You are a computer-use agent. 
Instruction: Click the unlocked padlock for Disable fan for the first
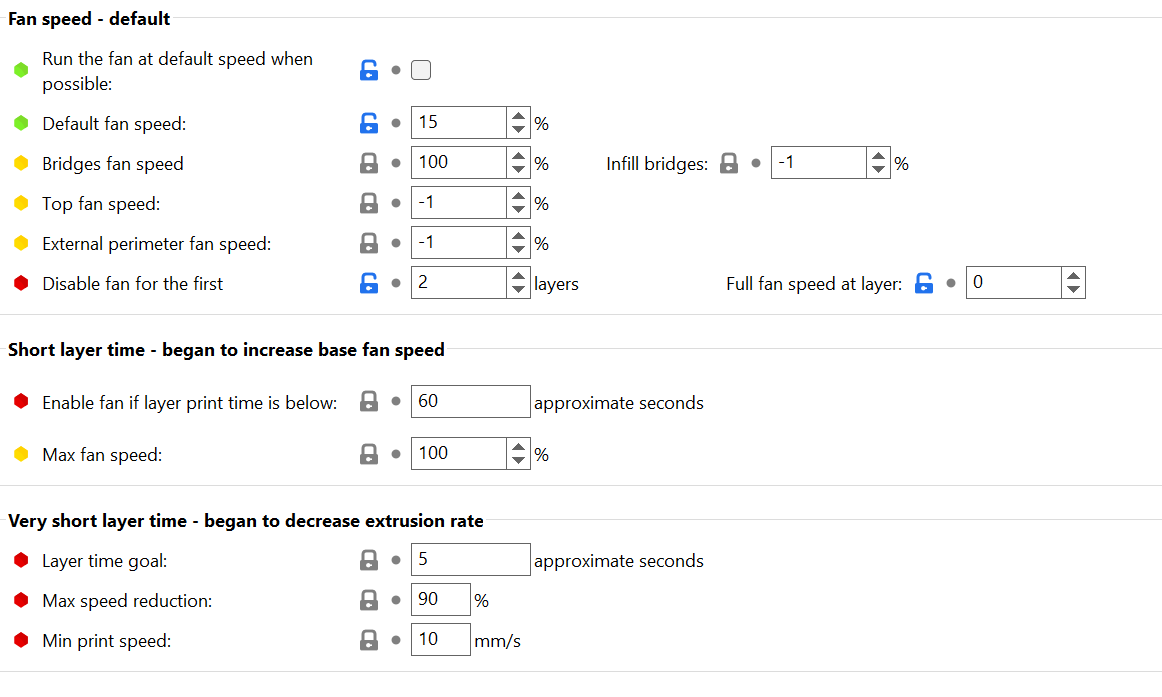369,283
